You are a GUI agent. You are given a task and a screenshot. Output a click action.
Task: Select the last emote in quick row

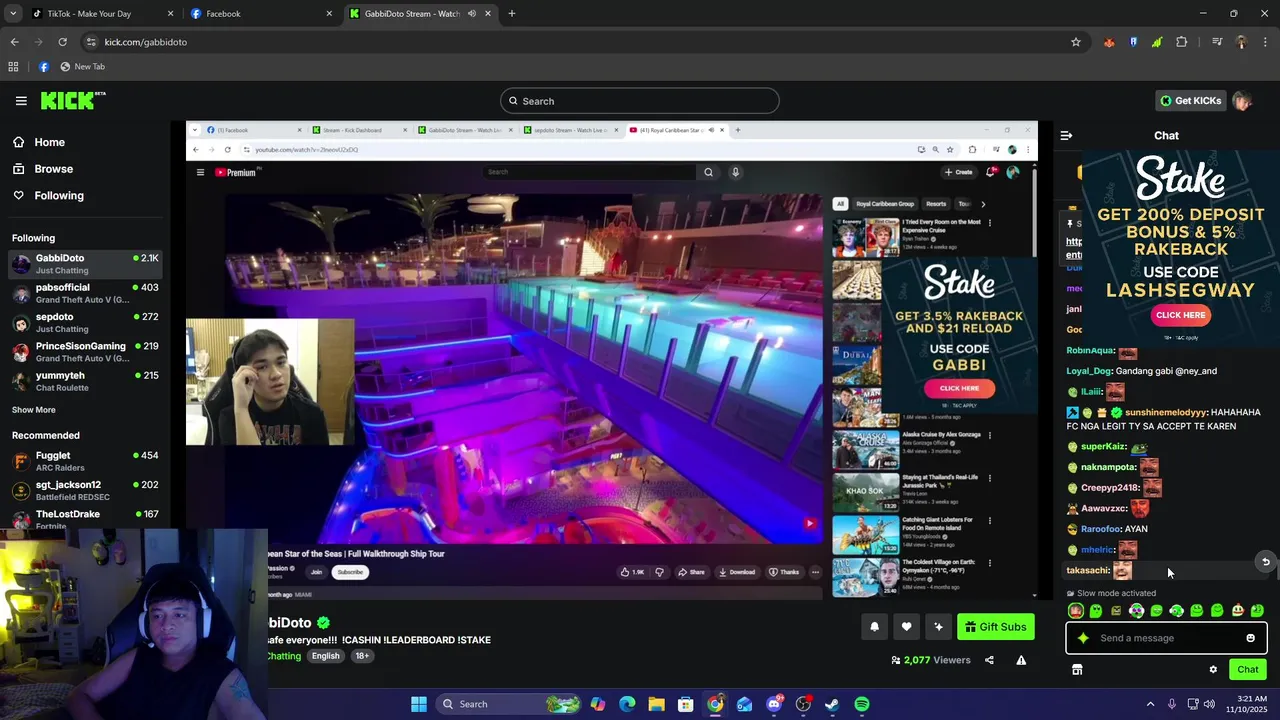(1257, 611)
